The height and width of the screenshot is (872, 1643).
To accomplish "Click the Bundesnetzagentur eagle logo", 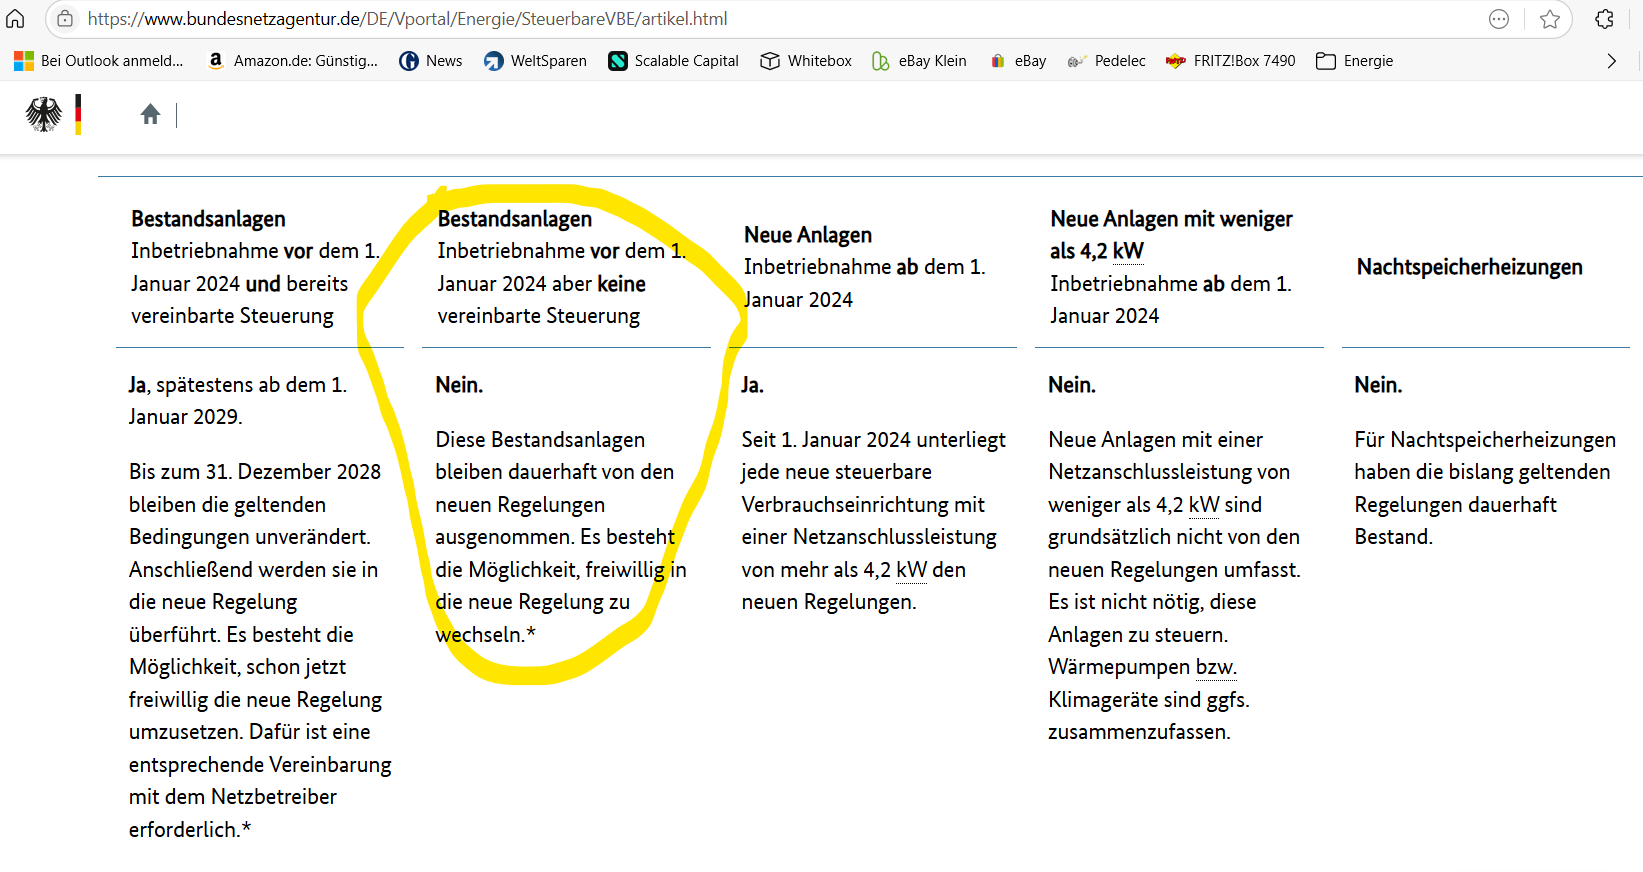I will tap(44, 114).
